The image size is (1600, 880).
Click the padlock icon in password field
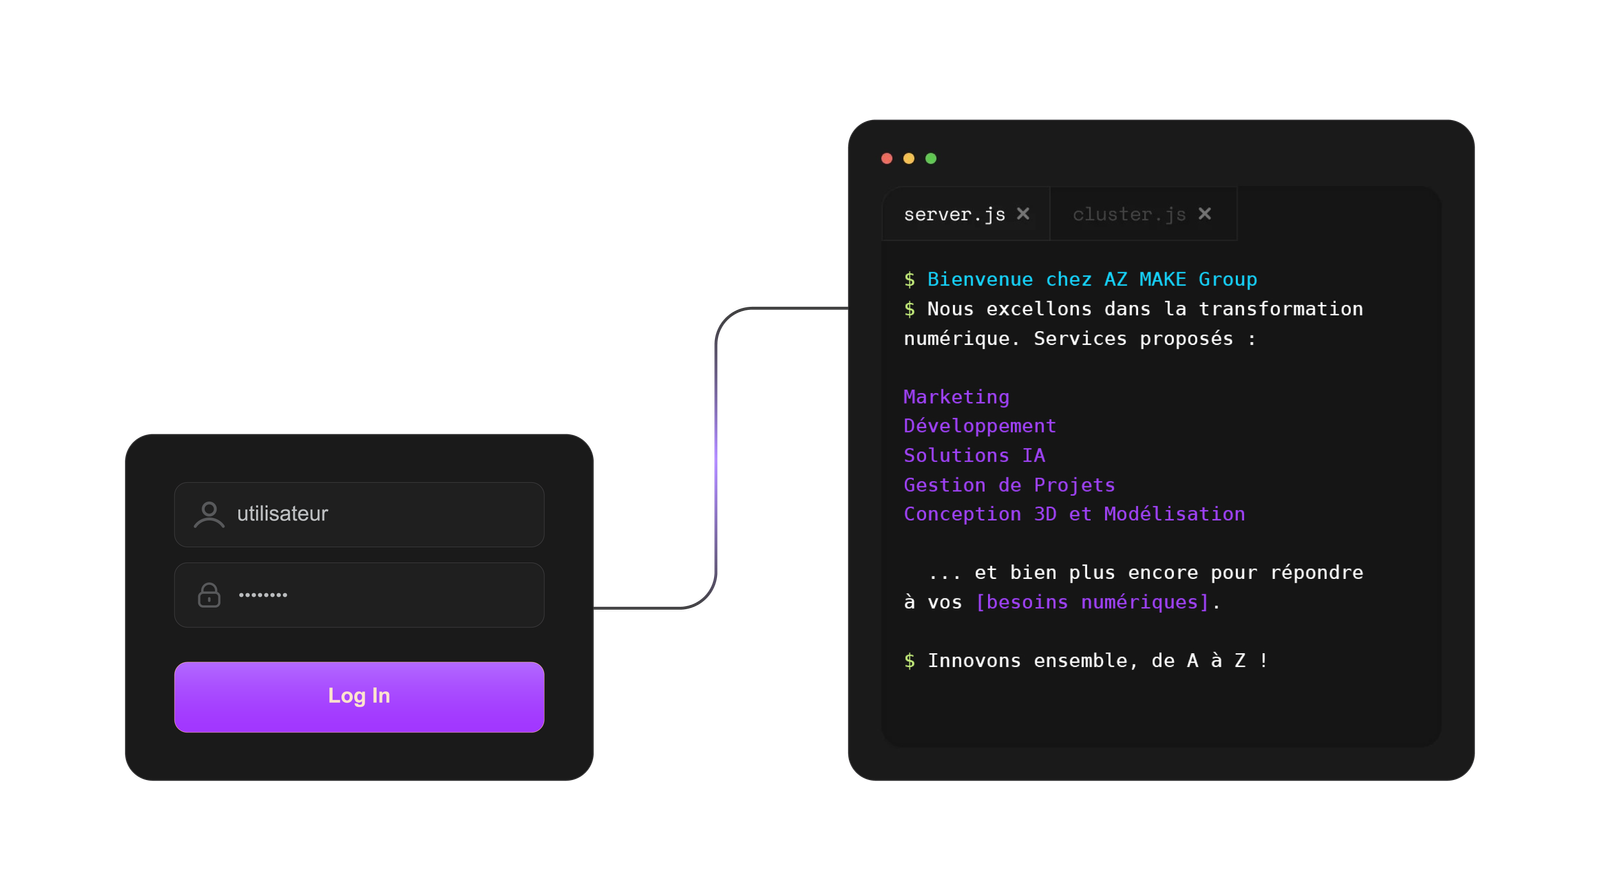[209, 595]
